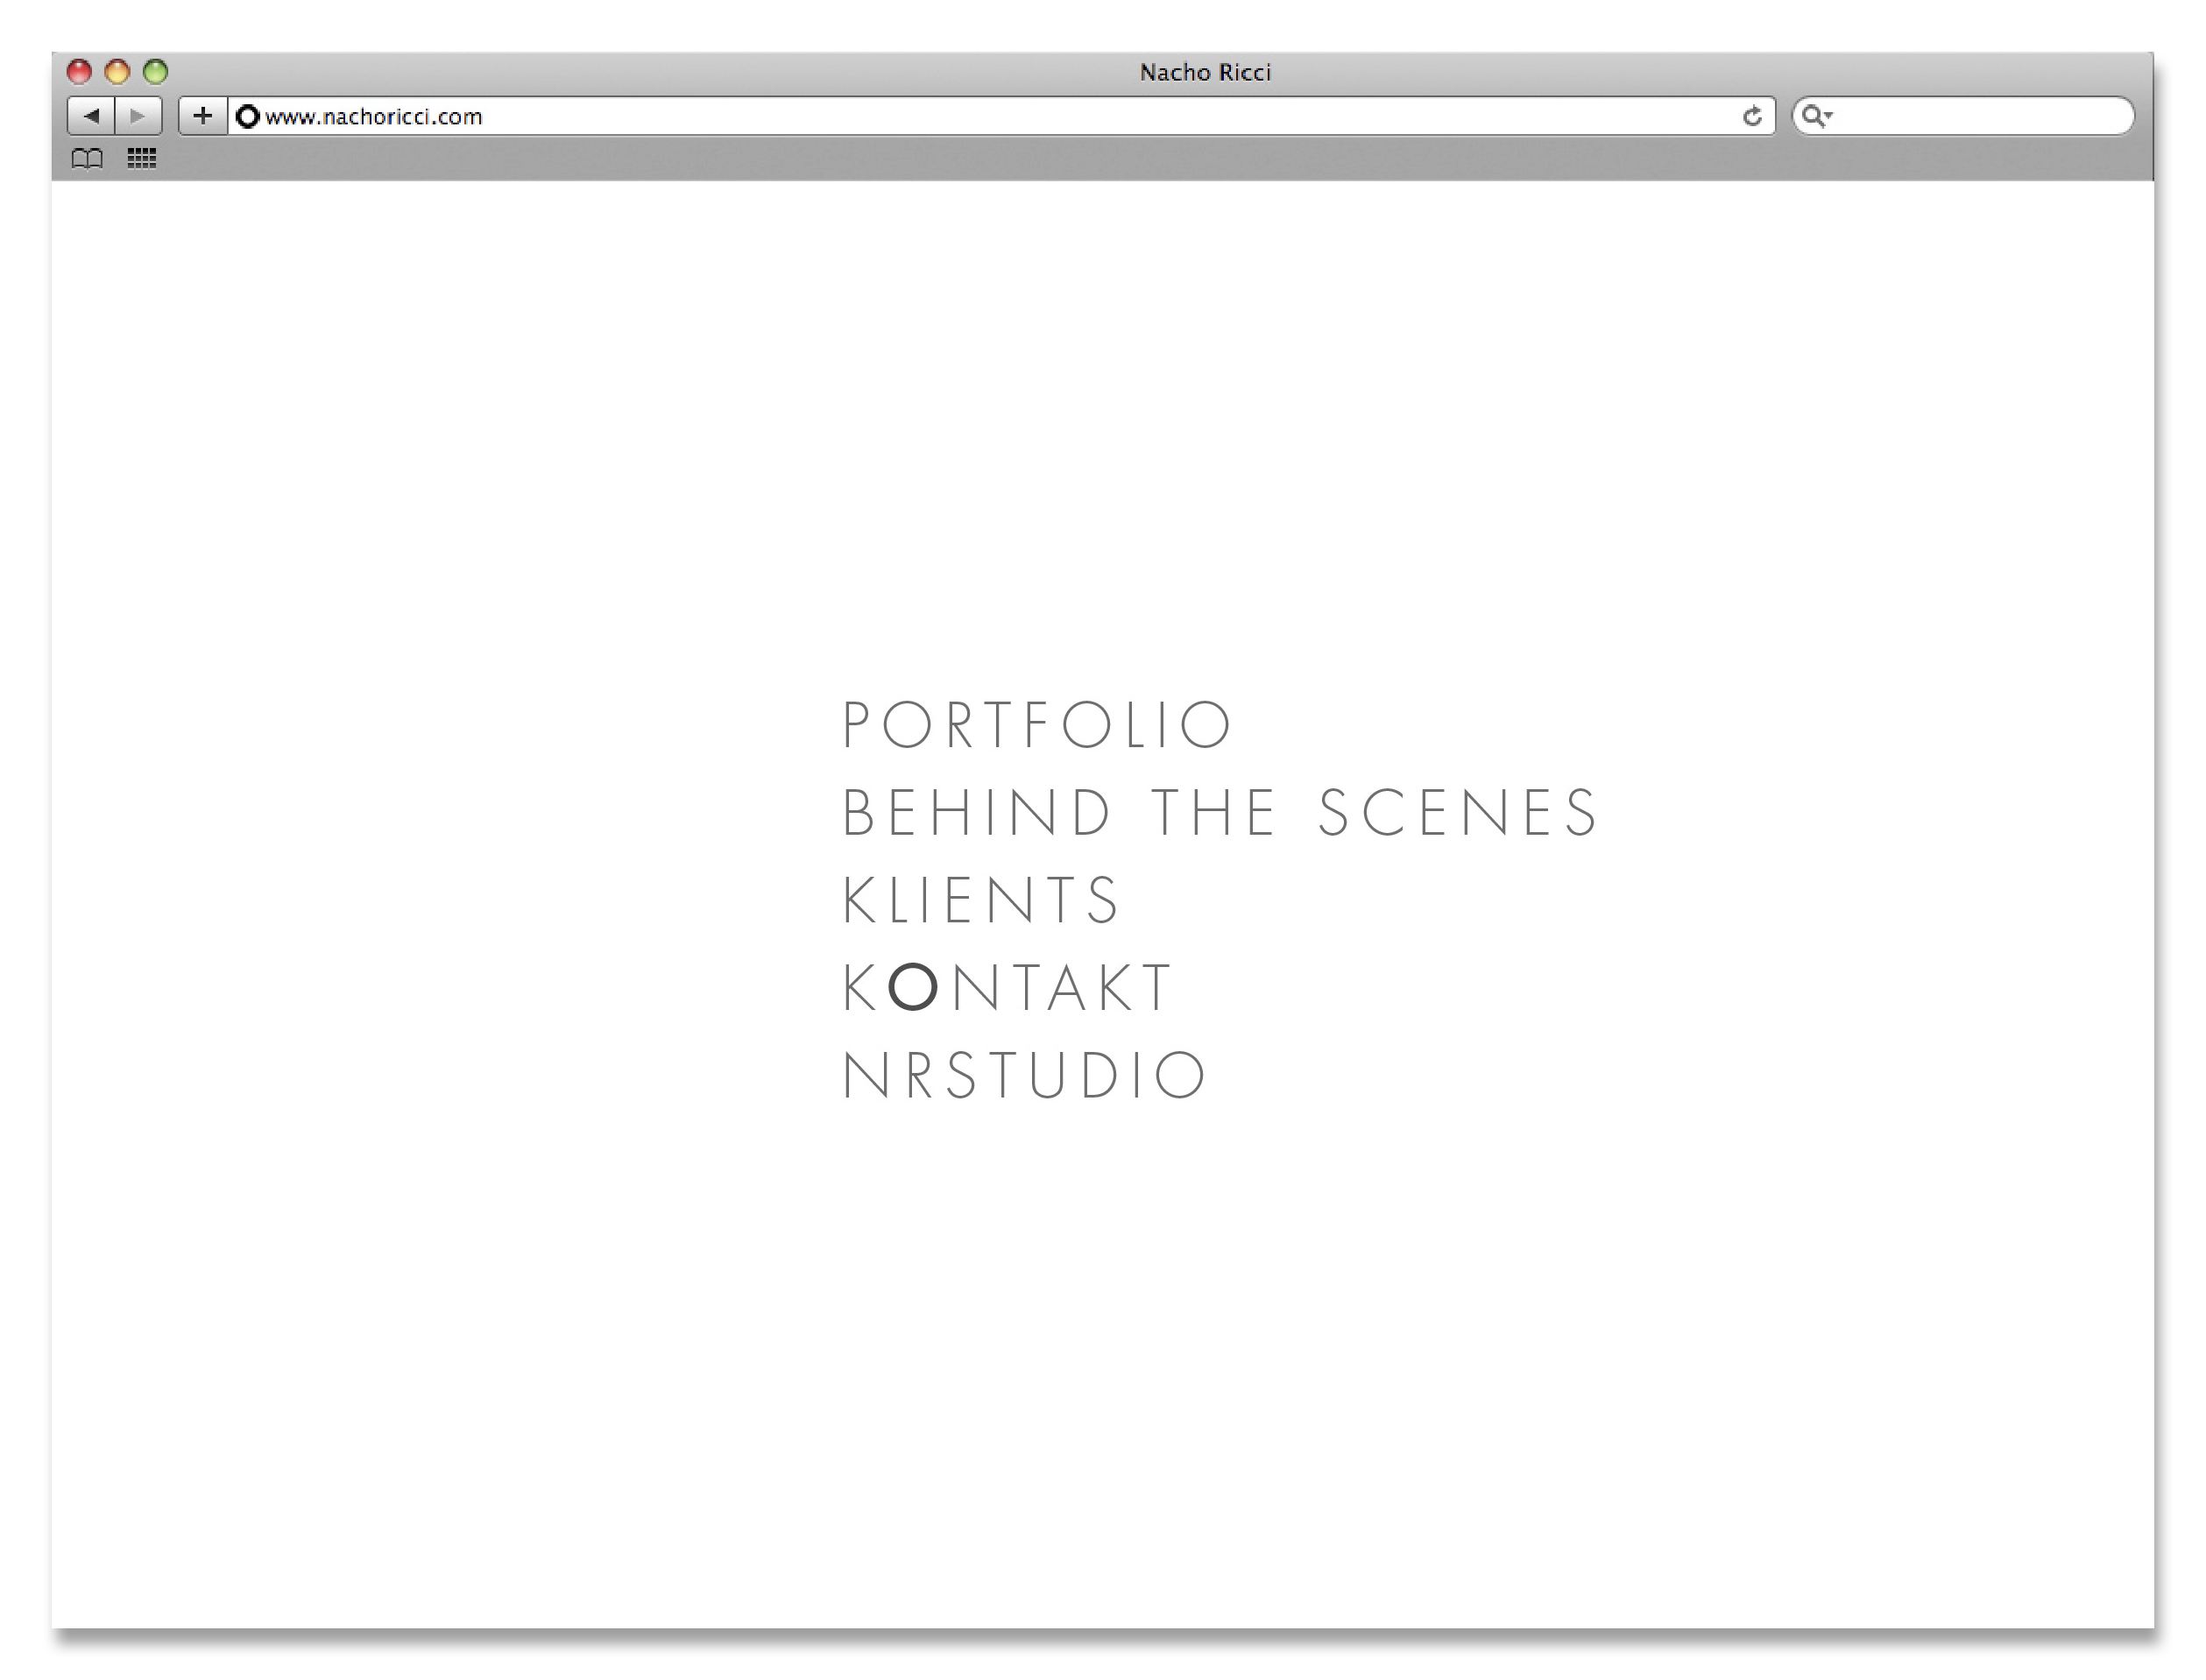
Task: Minimize the window with the yellow button
Action: 117,72
